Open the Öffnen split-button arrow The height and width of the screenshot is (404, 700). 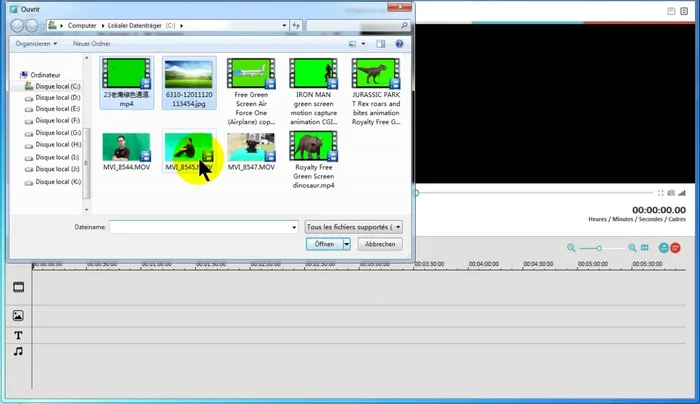(346, 244)
